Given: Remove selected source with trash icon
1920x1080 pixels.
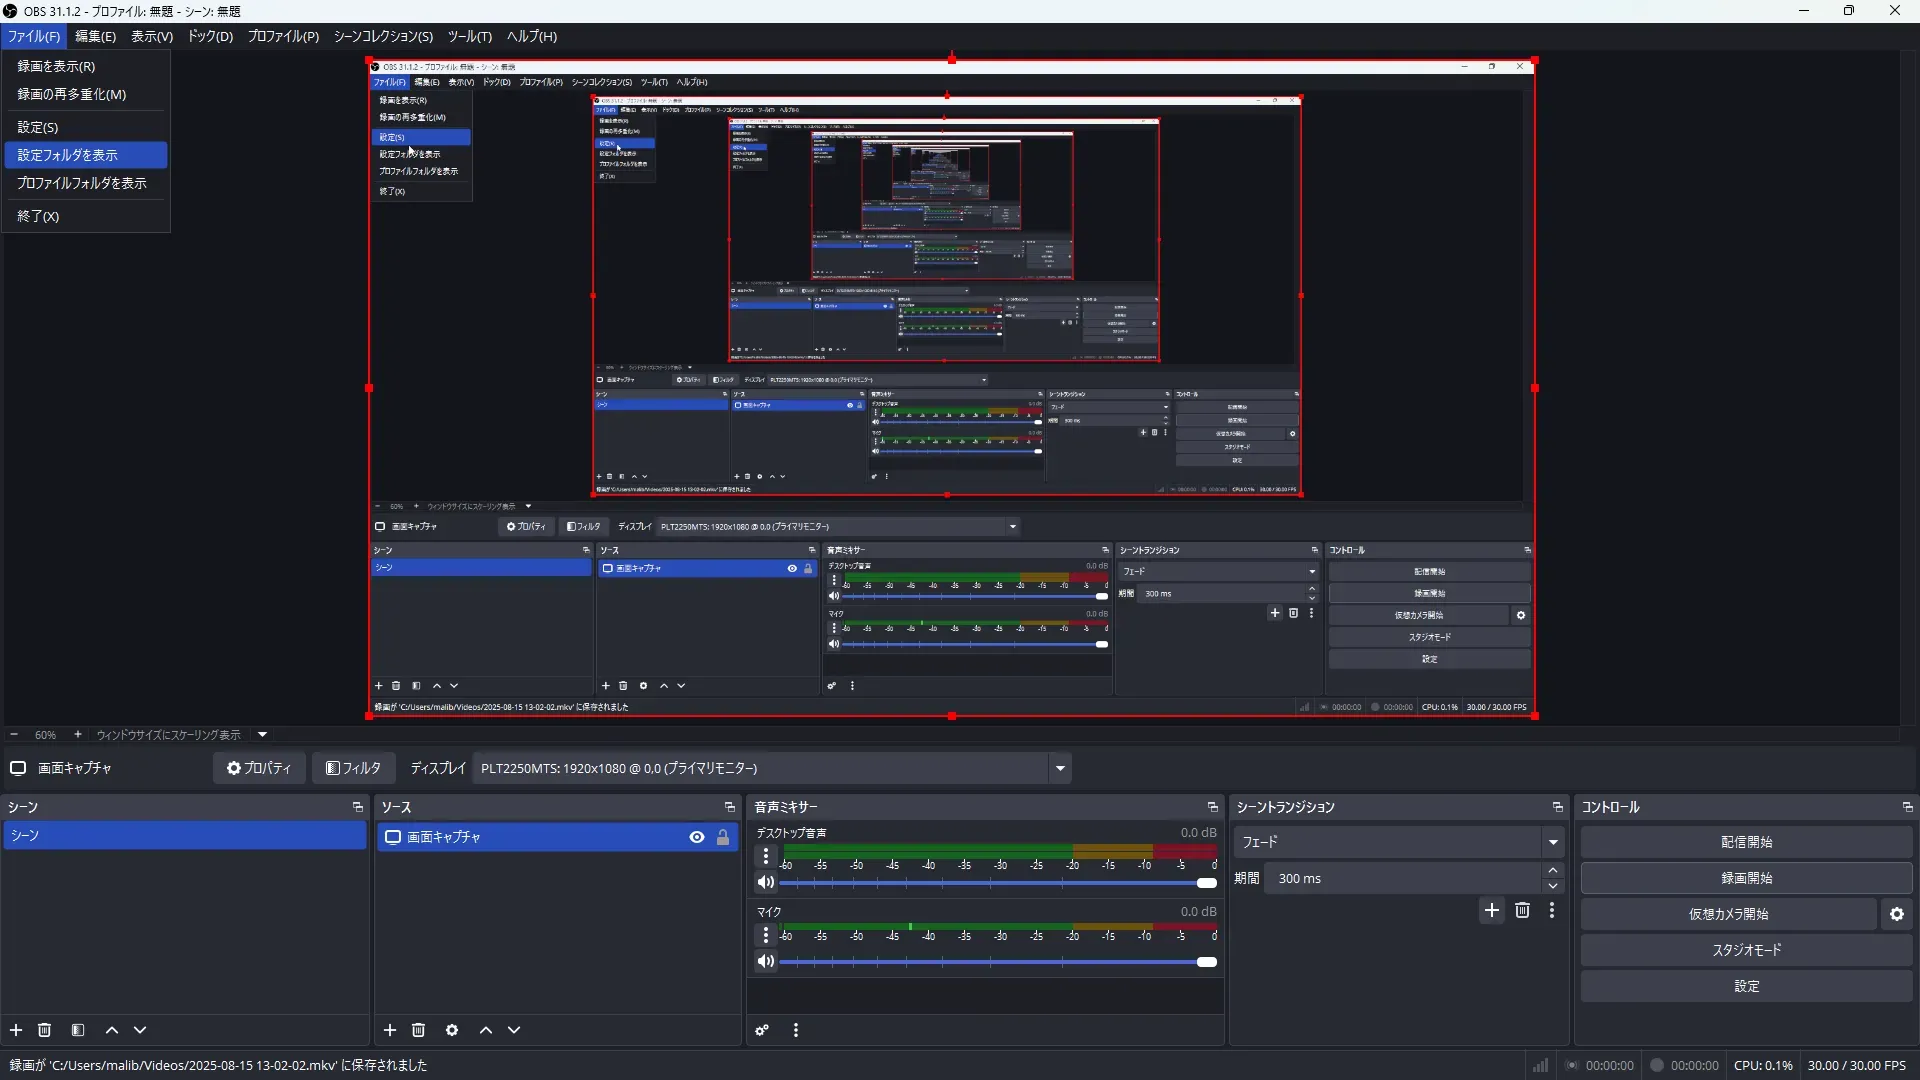Looking at the screenshot, I should click(x=419, y=1030).
